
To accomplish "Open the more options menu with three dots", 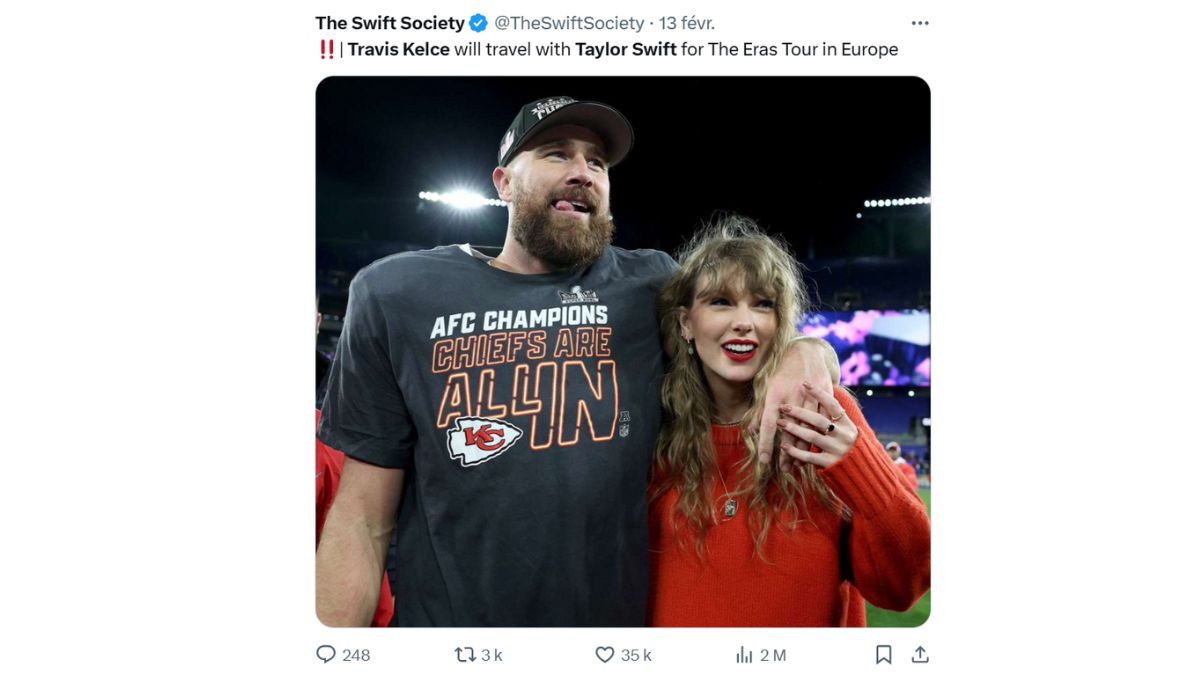I will pyautogui.click(x=921, y=21).
